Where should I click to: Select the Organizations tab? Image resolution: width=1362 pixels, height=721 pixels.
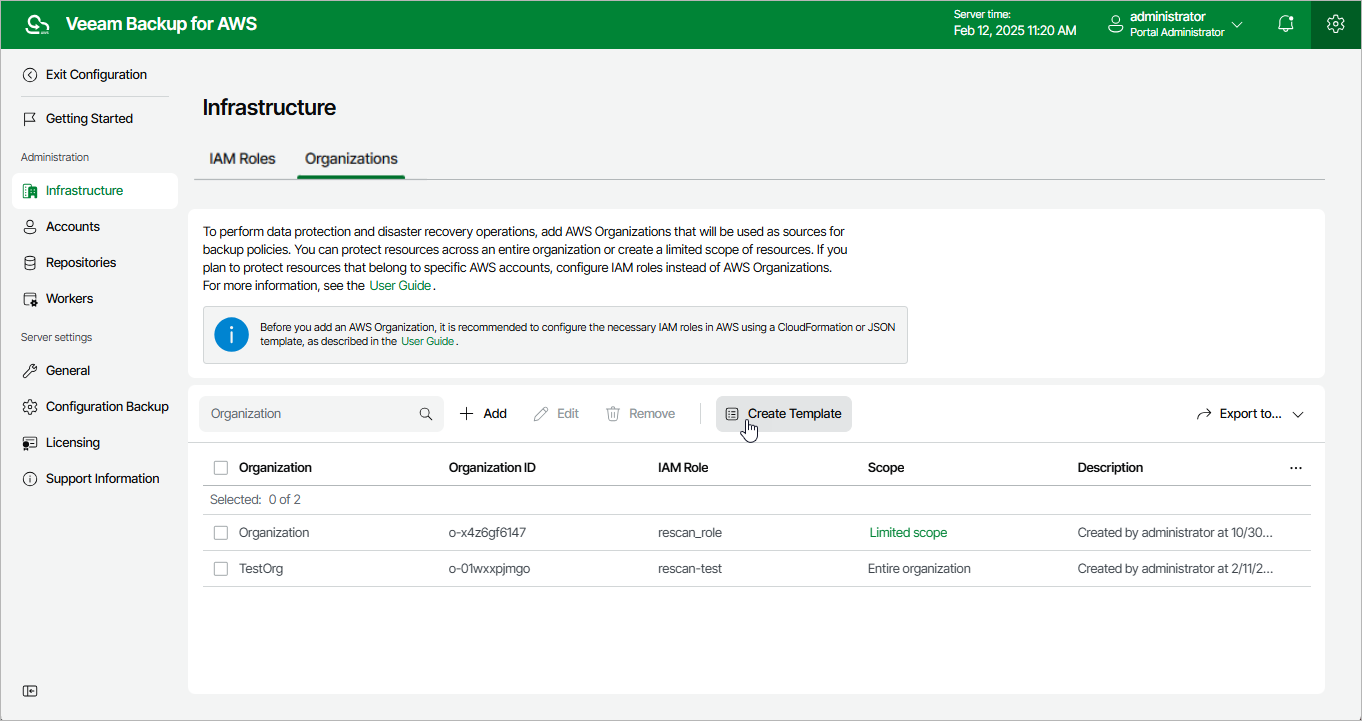(351, 159)
